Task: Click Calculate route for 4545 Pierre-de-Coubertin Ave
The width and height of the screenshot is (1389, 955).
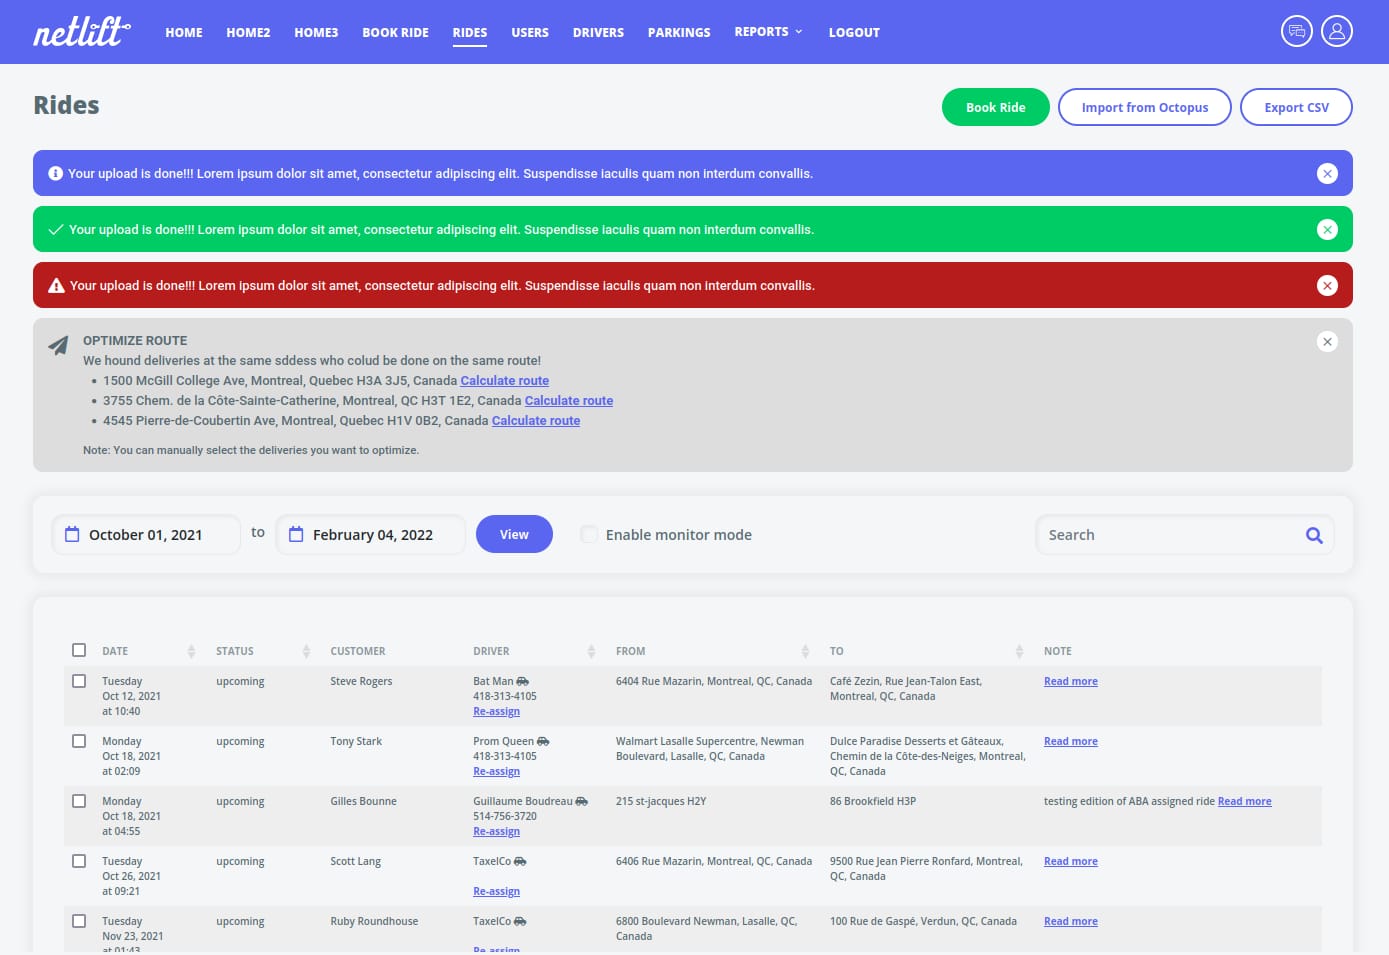Action: pos(536,421)
